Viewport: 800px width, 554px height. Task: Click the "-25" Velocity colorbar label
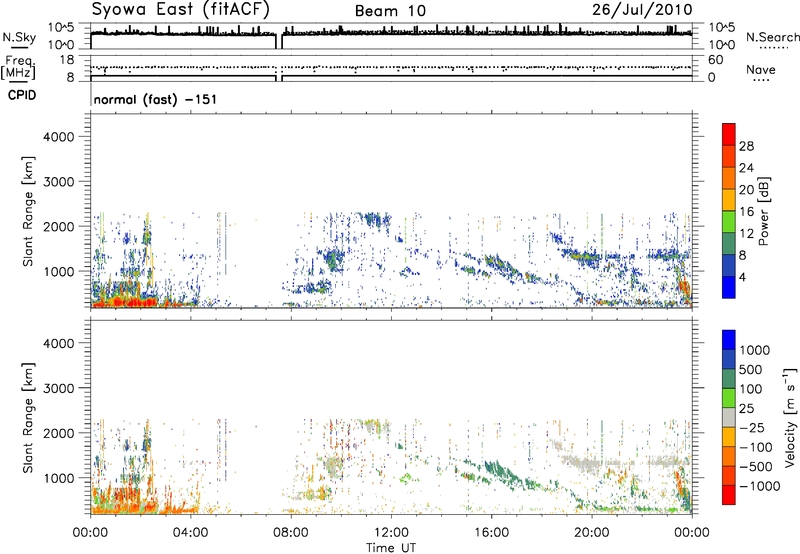(754, 428)
